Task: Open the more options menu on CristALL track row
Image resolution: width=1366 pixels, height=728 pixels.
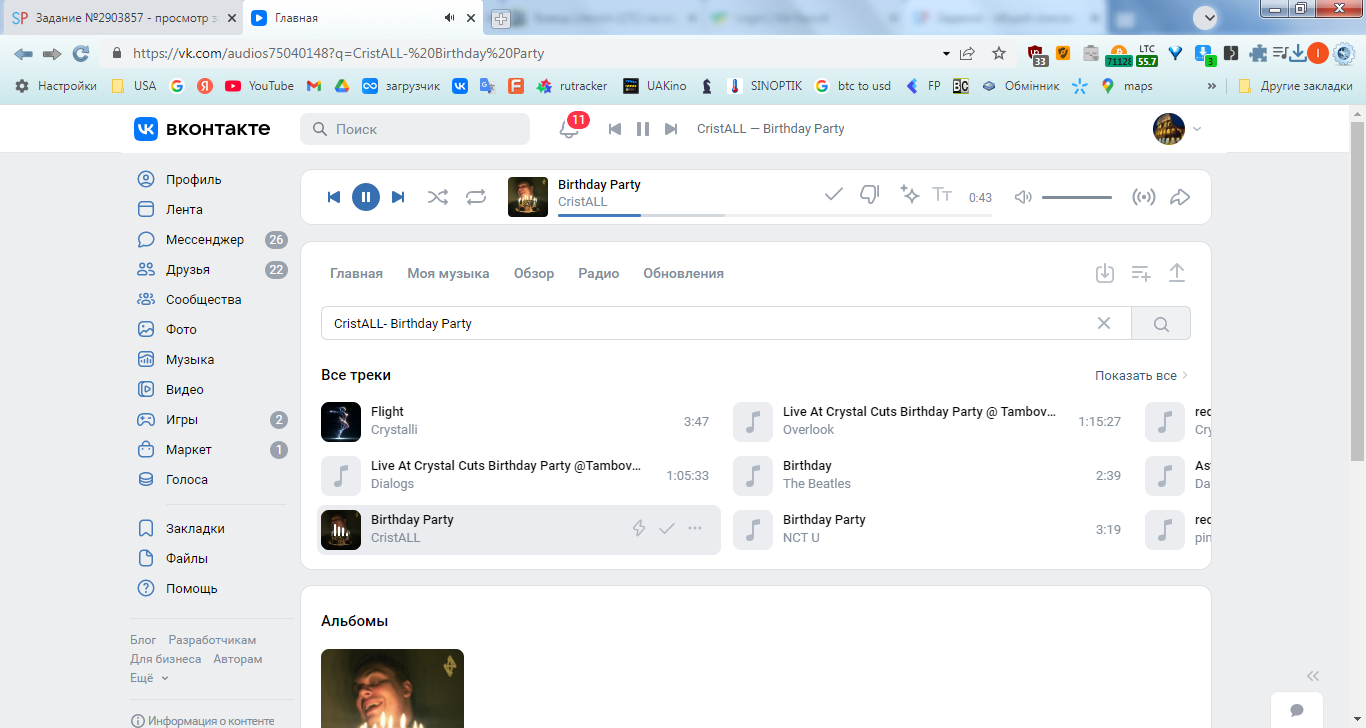Action: pyautogui.click(x=695, y=528)
